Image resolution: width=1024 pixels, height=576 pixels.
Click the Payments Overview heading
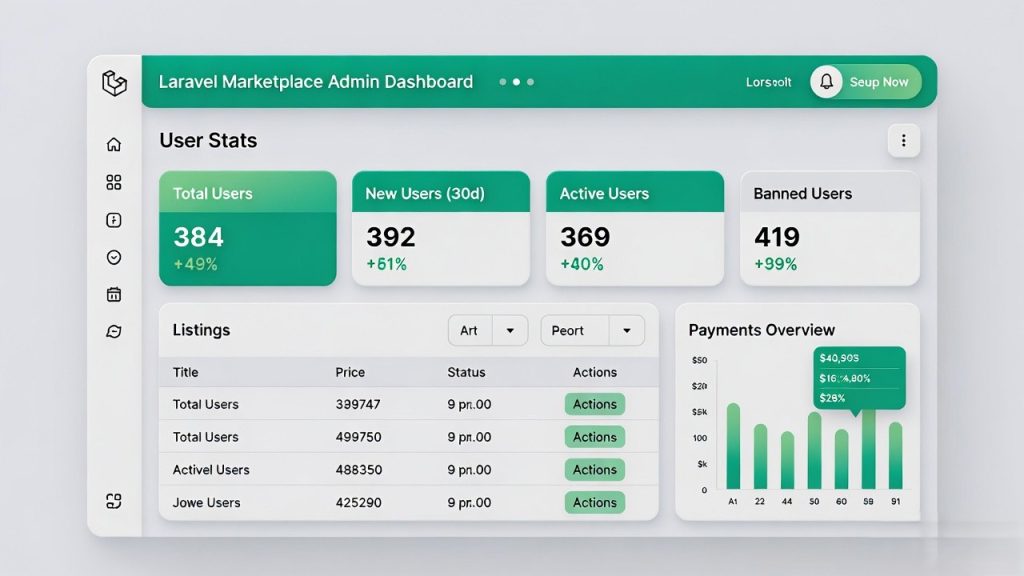click(x=761, y=330)
